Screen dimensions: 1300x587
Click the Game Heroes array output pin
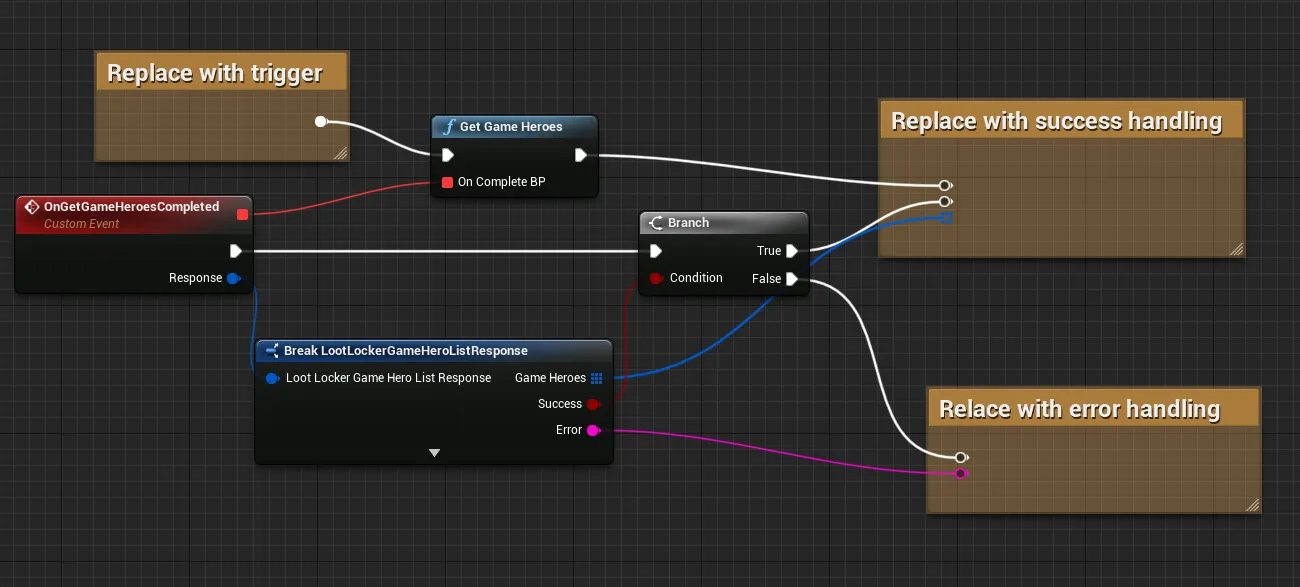click(597, 378)
